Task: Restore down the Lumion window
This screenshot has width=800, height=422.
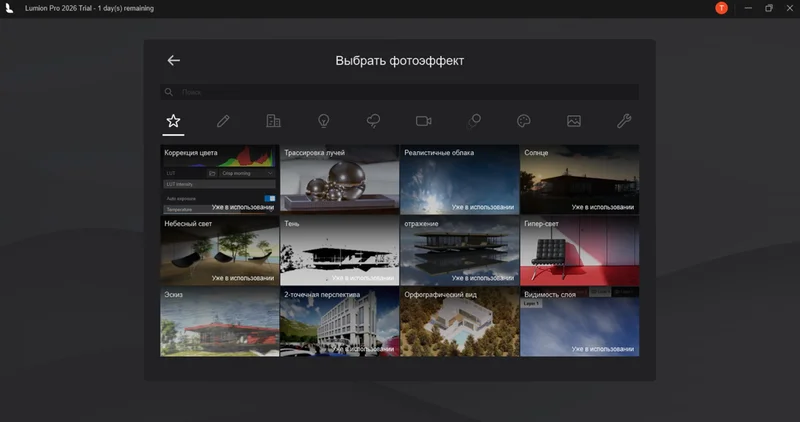Action: 769,8
